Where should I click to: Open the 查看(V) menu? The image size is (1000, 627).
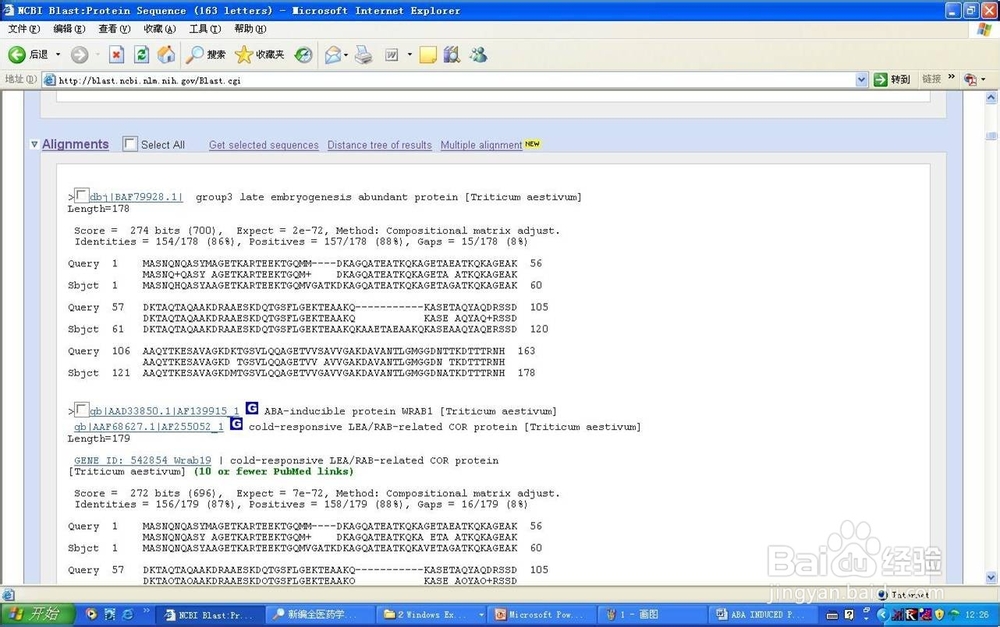coord(114,29)
